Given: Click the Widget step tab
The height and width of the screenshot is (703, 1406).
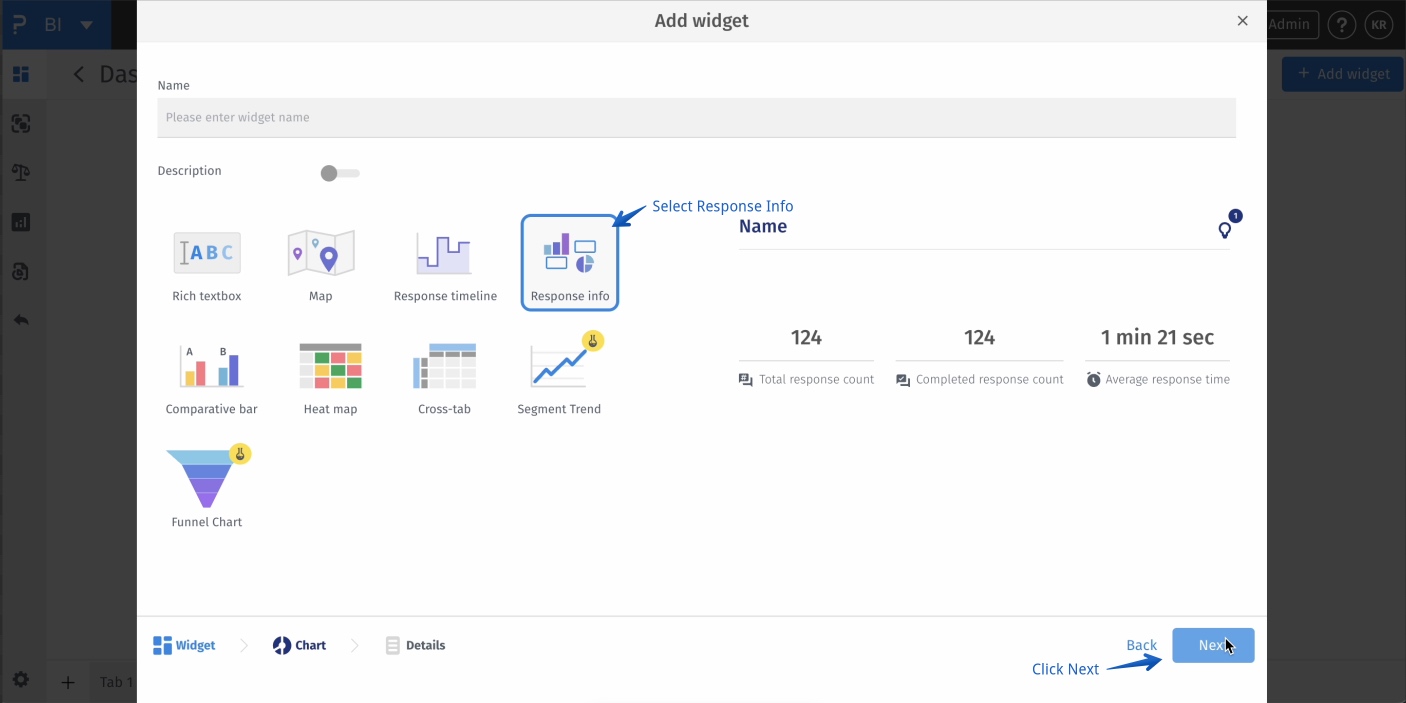Looking at the screenshot, I should [x=185, y=645].
